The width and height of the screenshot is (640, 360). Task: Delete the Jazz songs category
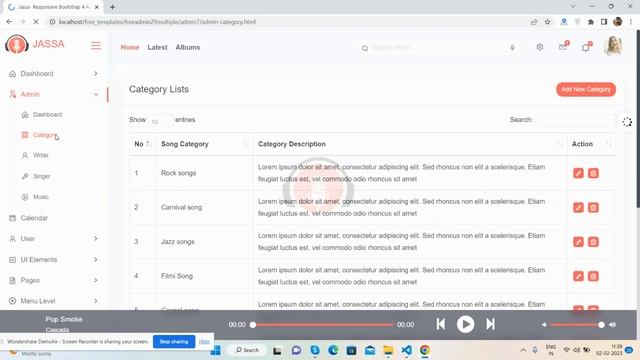pos(593,242)
